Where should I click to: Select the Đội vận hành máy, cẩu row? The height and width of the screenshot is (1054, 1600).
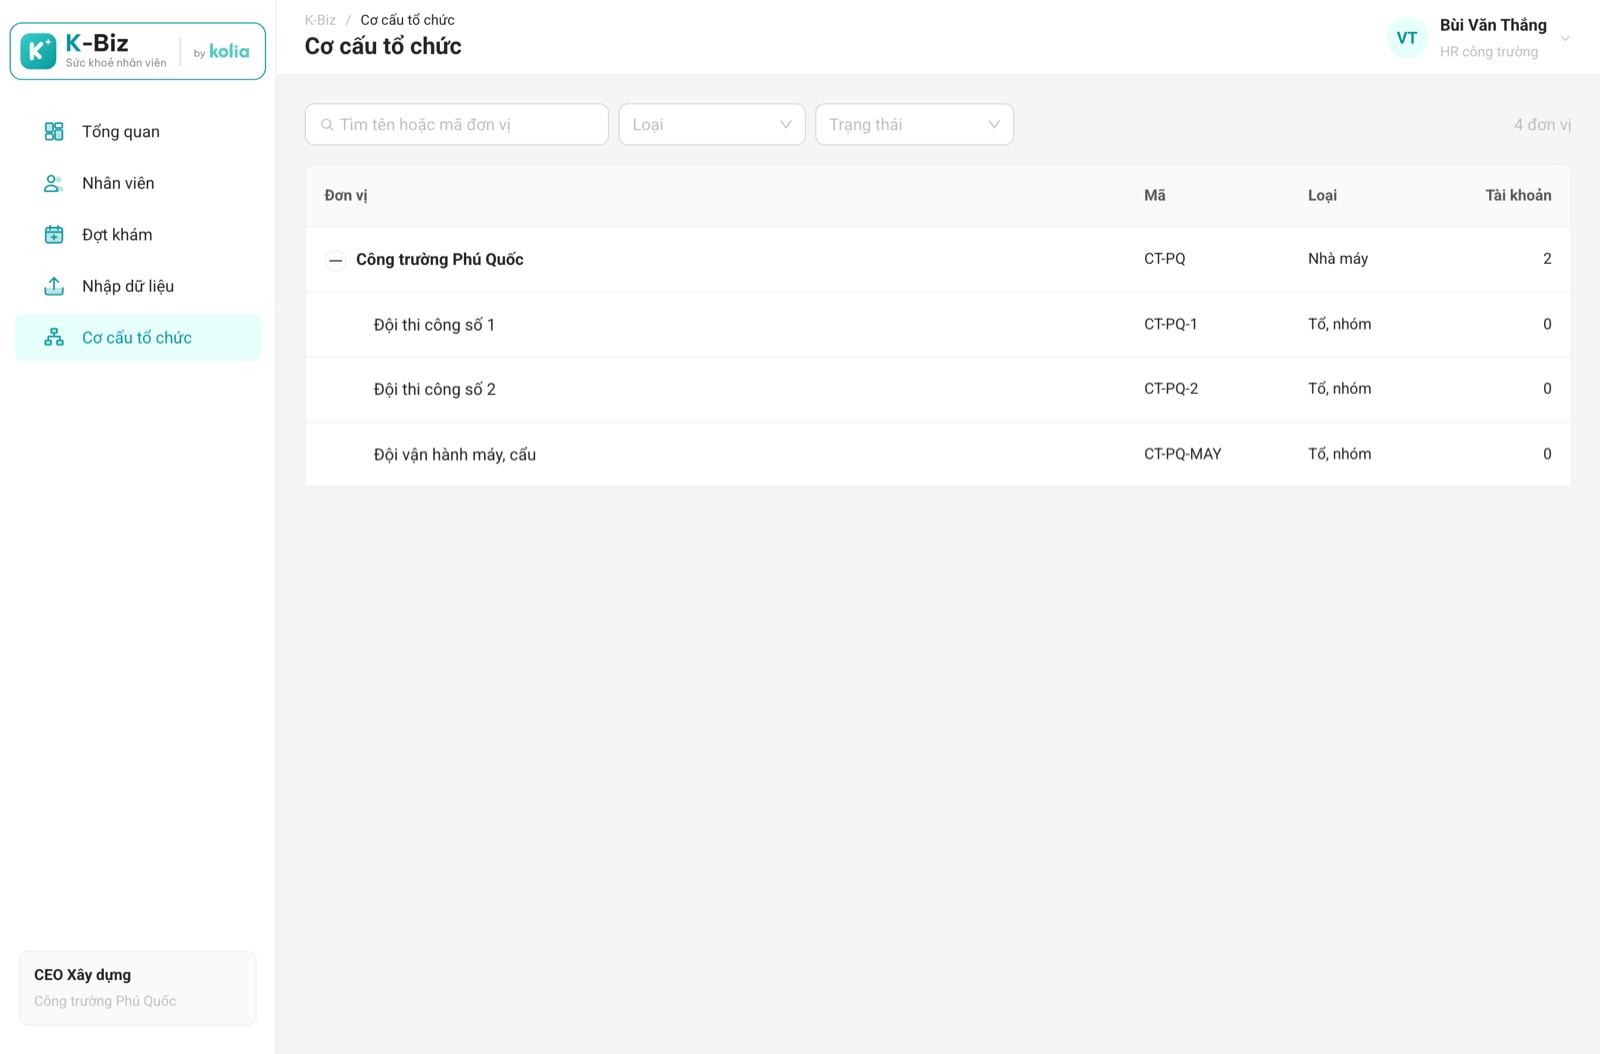coord(938,455)
